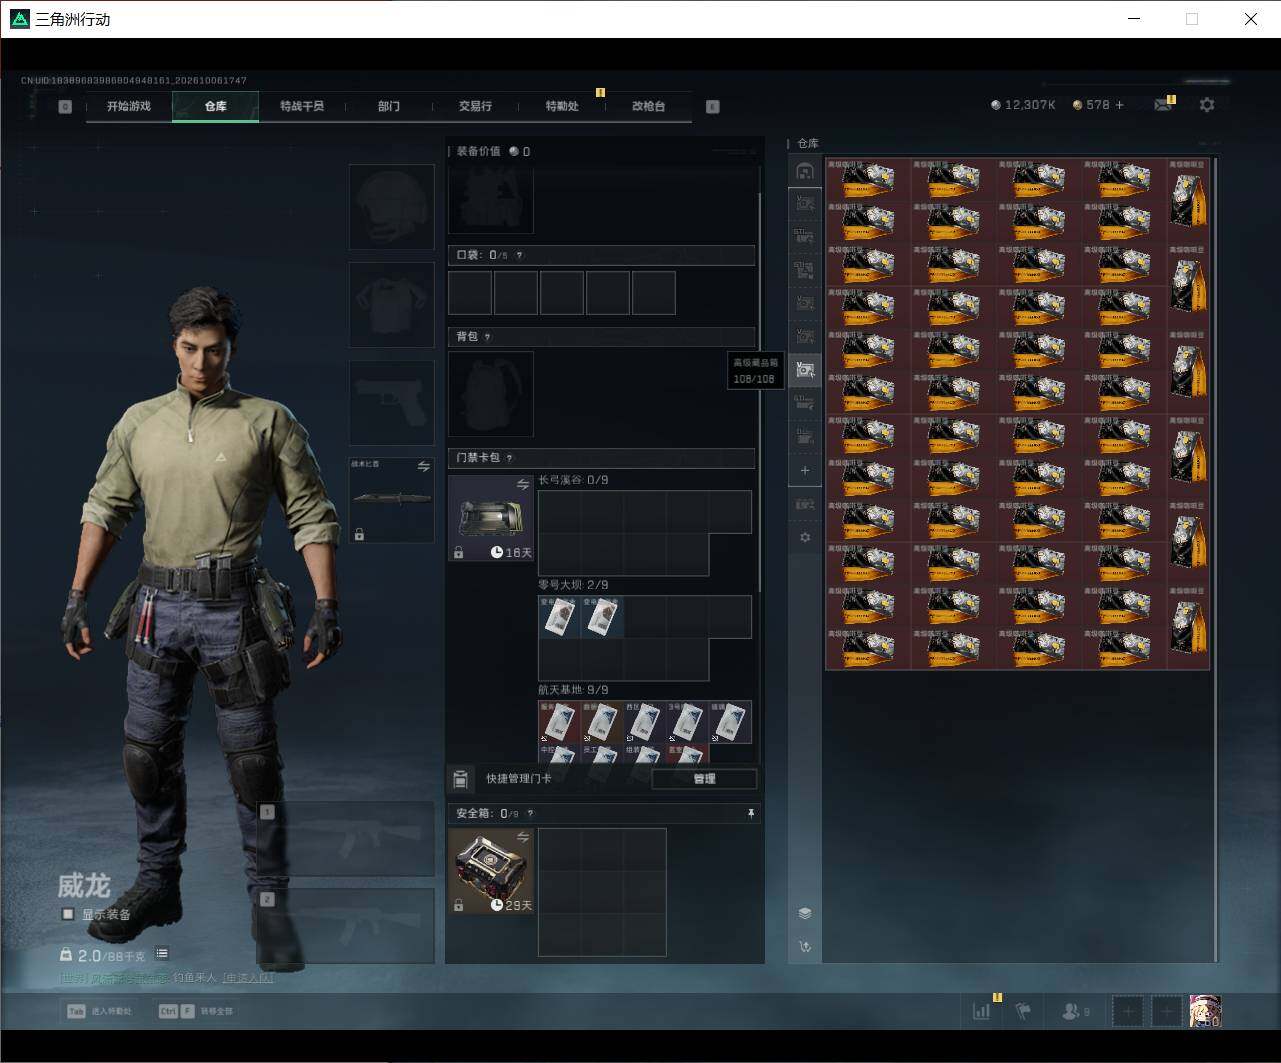Click the sort icon at the warehouse sidebar bottom
Screen dimensions: 1281x1063
tap(805, 947)
